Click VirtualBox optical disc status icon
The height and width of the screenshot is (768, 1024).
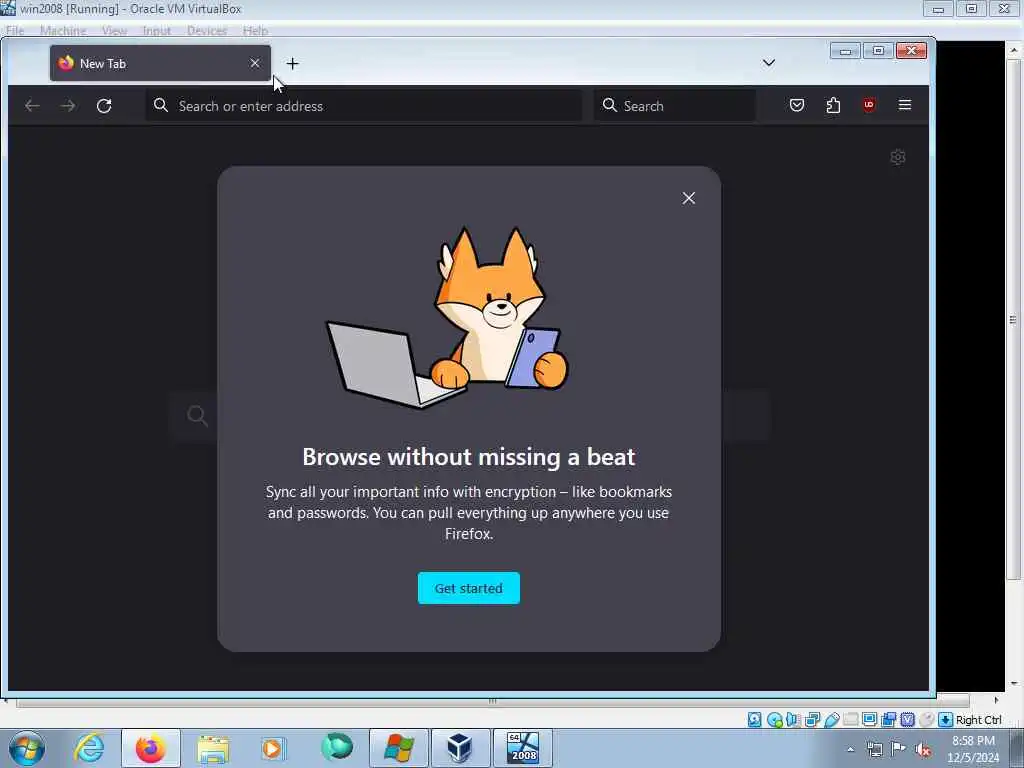775,720
